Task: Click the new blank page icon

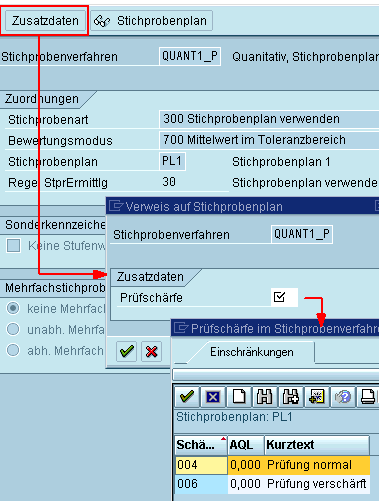Action: (x=239, y=397)
